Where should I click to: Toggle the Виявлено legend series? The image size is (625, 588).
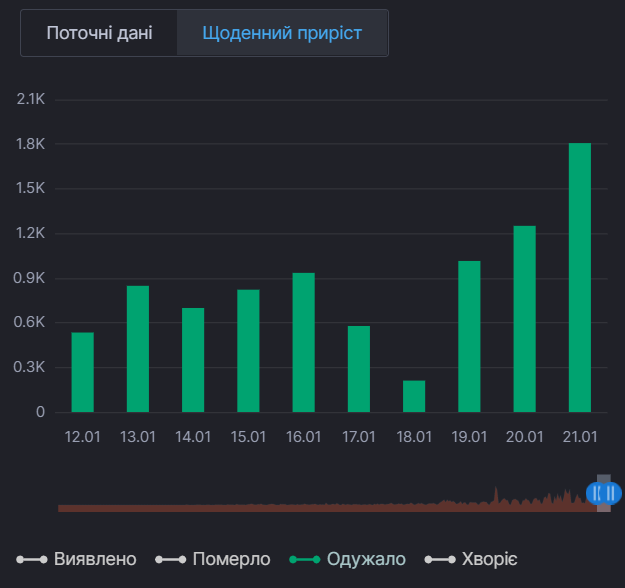pyautogui.click(x=95, y=559)
